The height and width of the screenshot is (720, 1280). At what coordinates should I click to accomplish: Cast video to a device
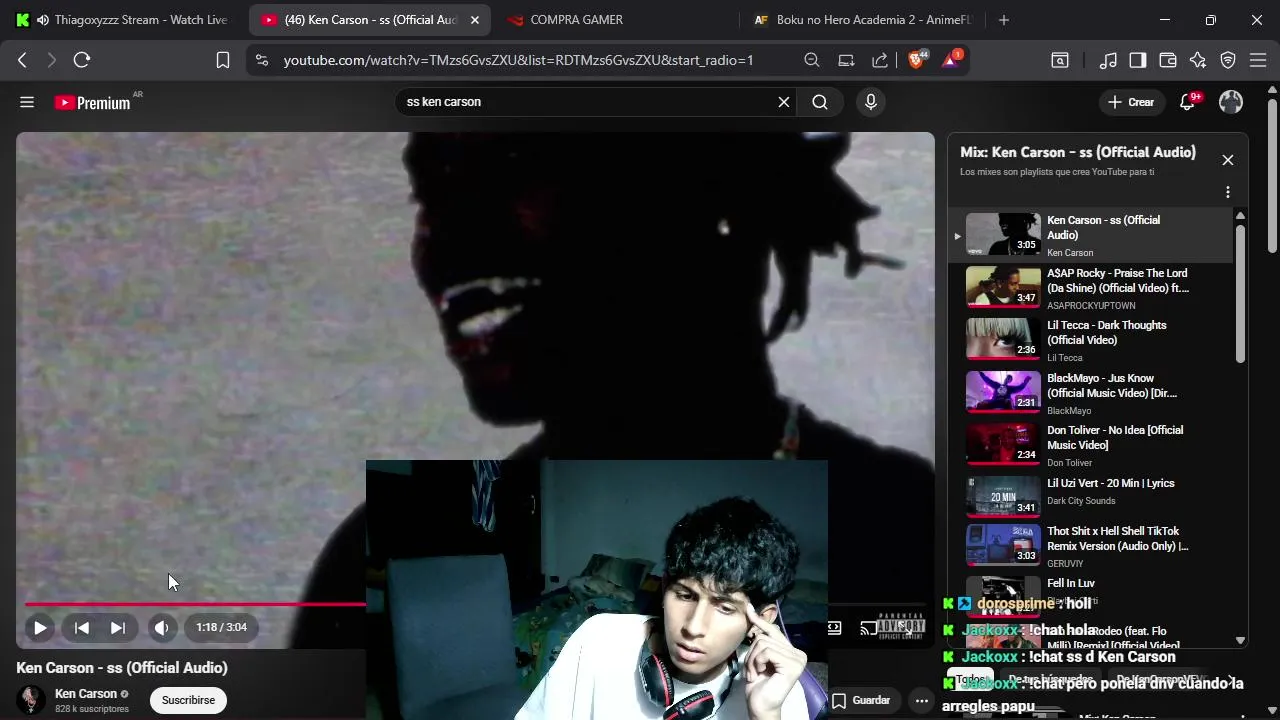click(x=869, y=628)
